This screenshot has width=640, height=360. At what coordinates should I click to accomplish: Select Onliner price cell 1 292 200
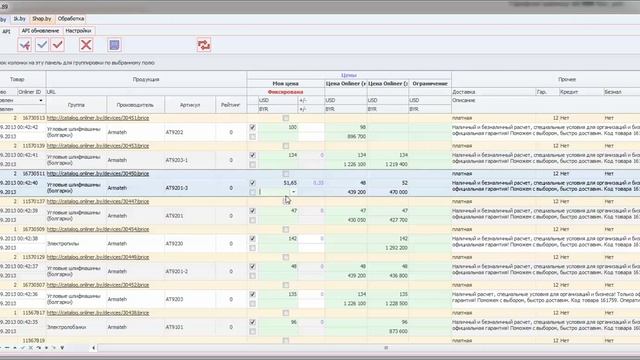click(x=388, y=248)
